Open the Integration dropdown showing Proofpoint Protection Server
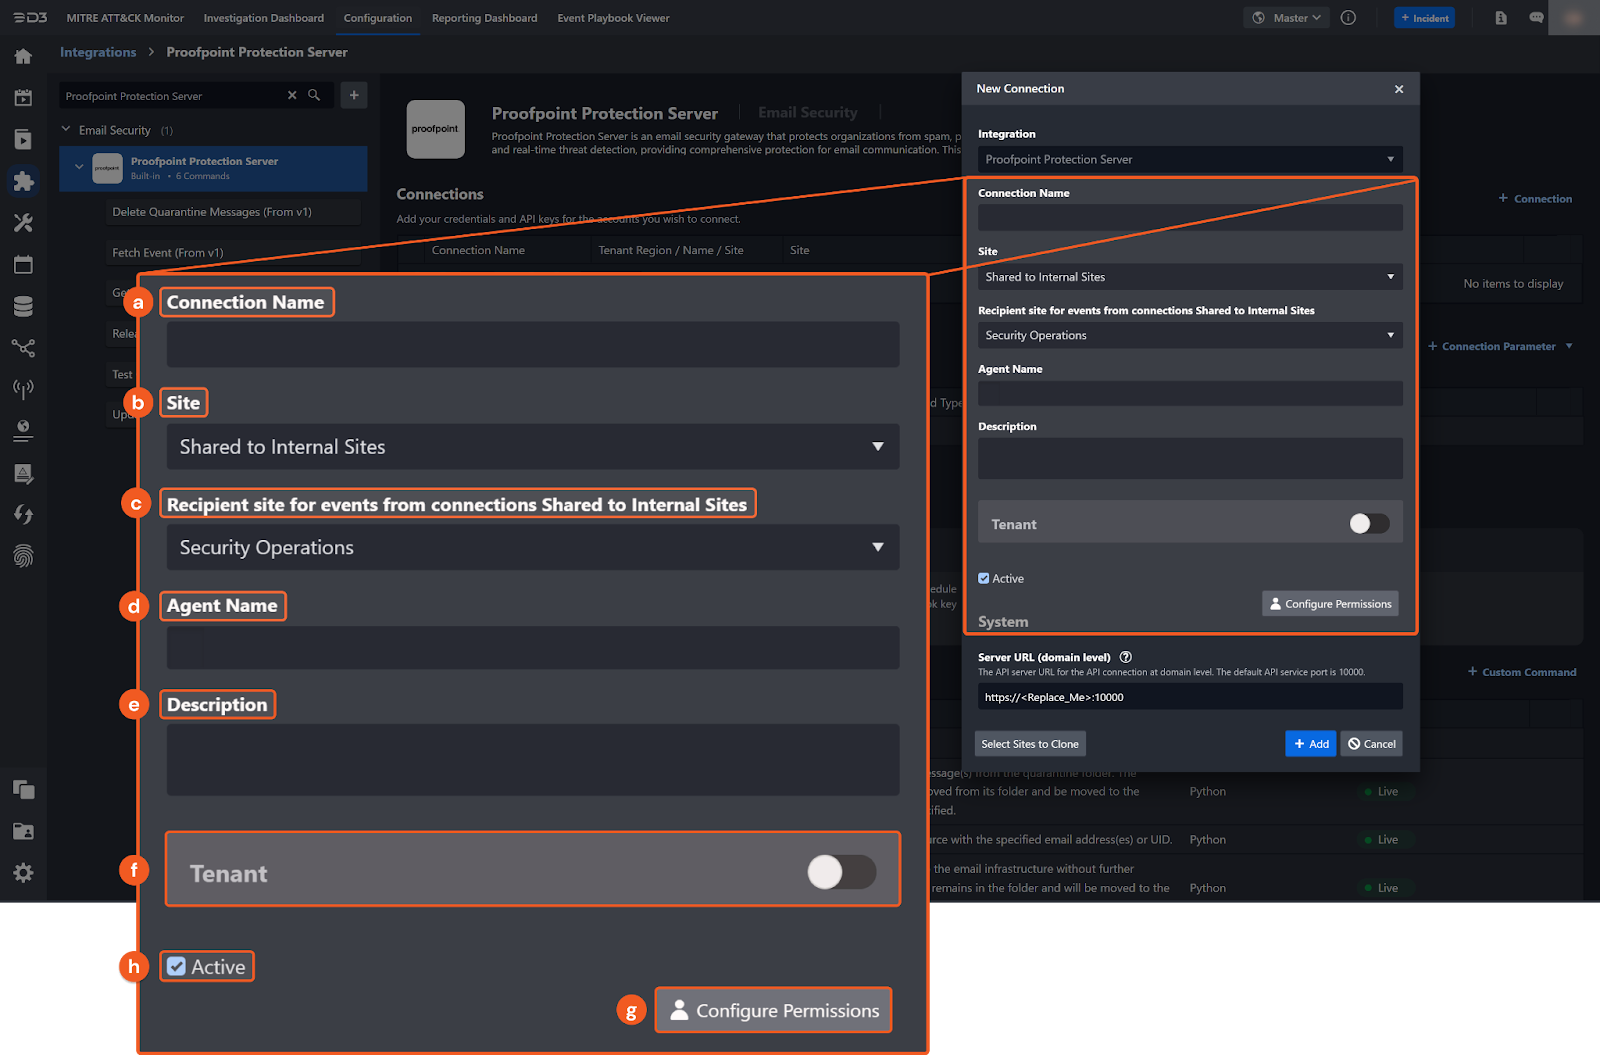Image resolution: width=1600 pixels, height=1055 pixels. [1189, 159]
